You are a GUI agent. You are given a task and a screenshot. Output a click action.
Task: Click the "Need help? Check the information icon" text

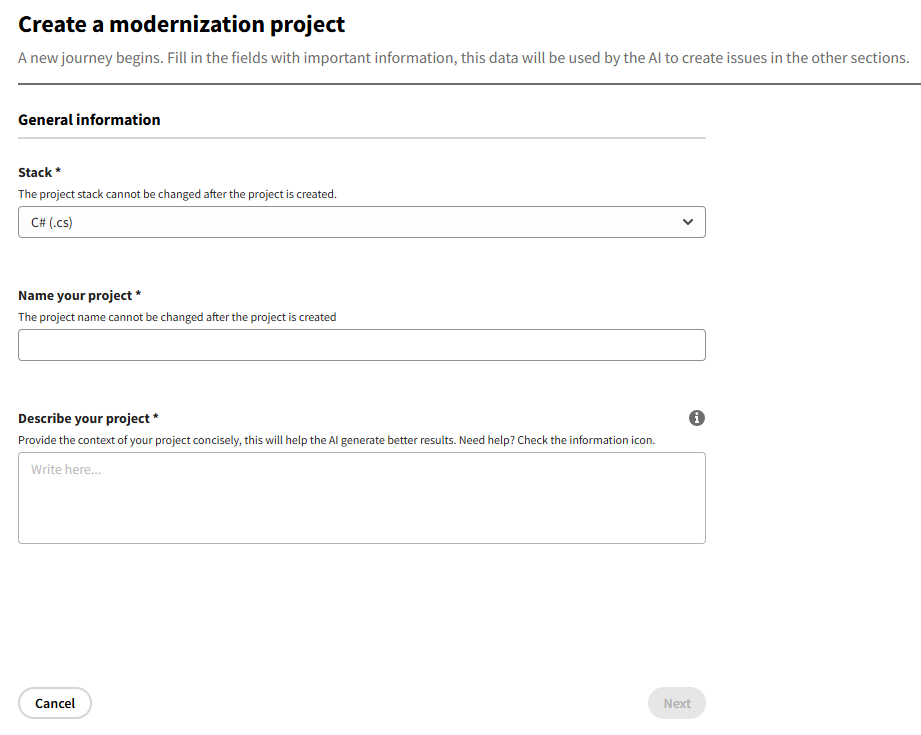[x=557, y=440]
